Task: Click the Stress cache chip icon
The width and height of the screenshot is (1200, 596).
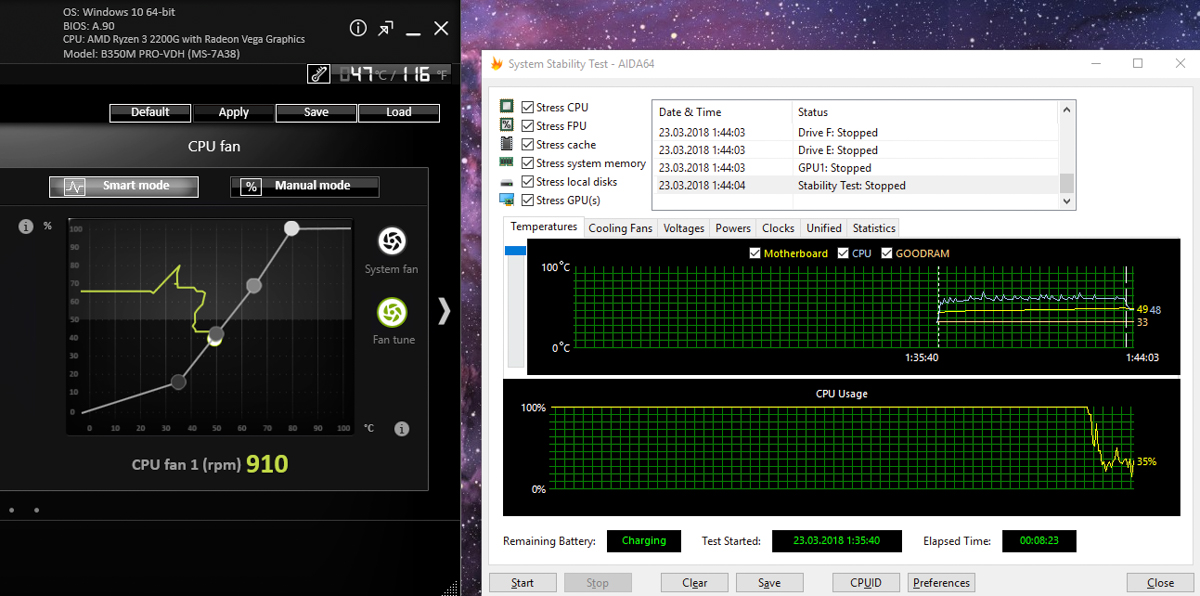Action: coord(506,144)
